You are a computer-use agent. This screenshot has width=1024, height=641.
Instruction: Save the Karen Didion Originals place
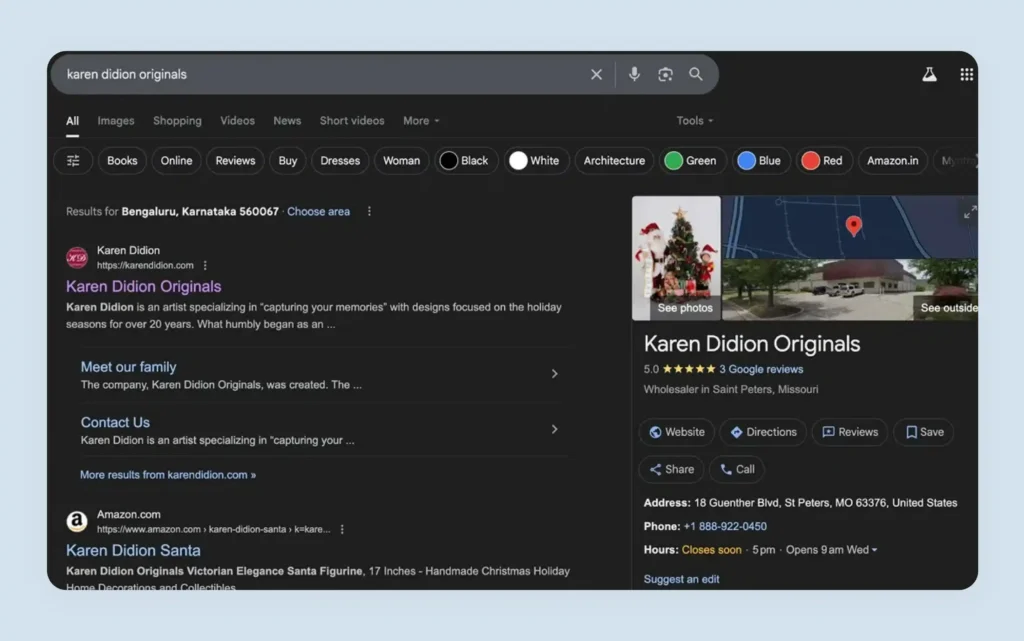click(924, 432)
